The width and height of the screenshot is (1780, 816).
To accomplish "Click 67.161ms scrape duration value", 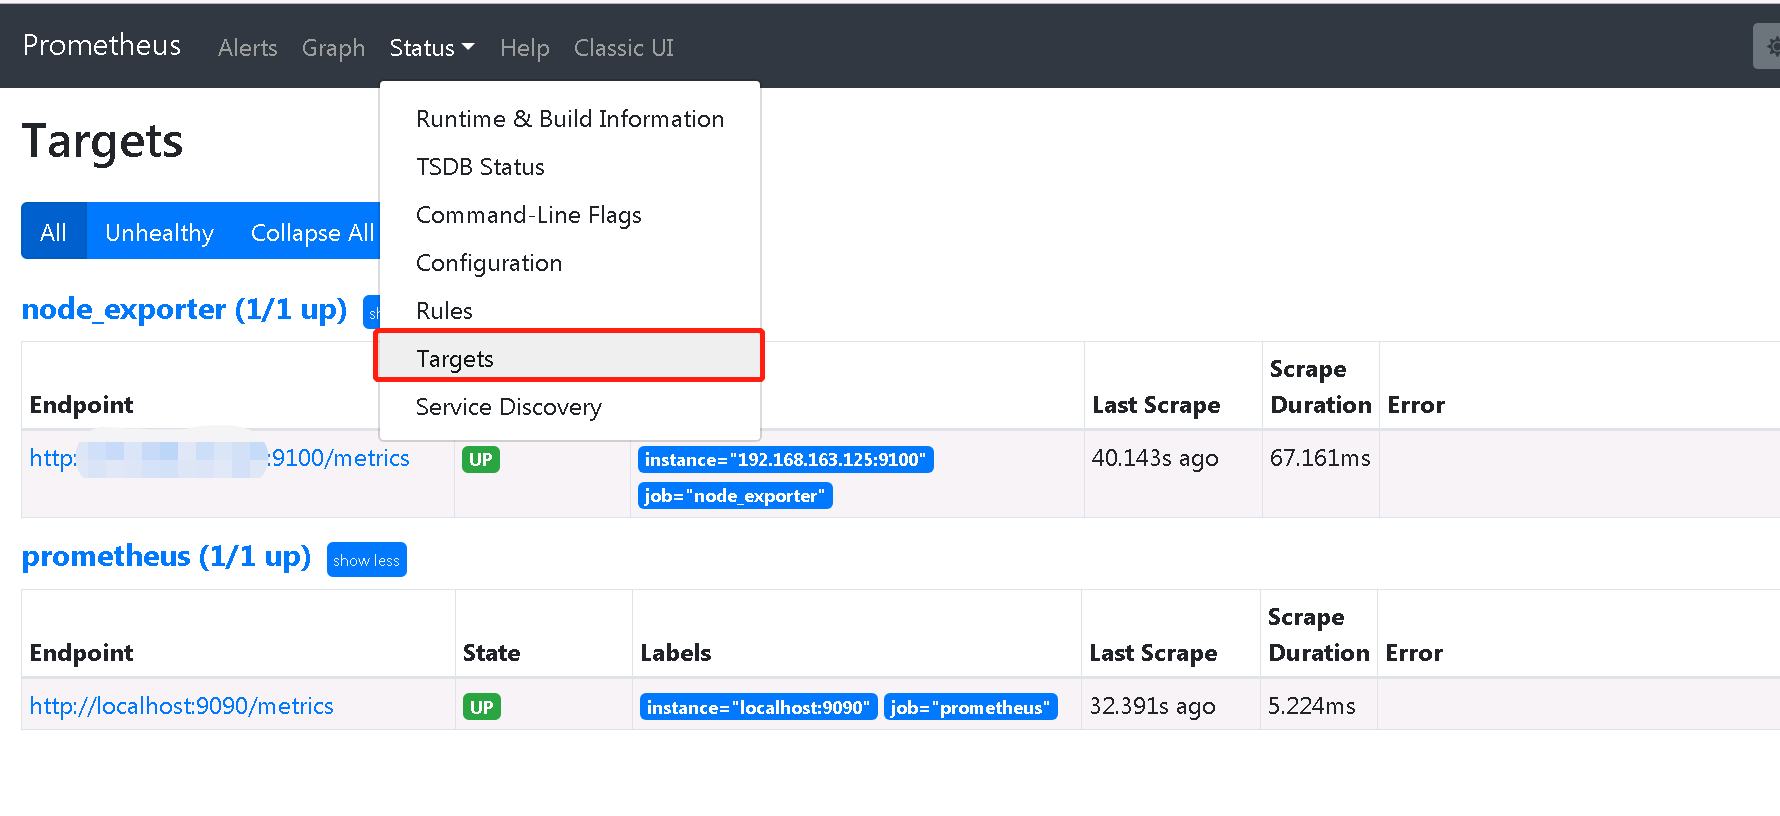I will coord(1320,458).
